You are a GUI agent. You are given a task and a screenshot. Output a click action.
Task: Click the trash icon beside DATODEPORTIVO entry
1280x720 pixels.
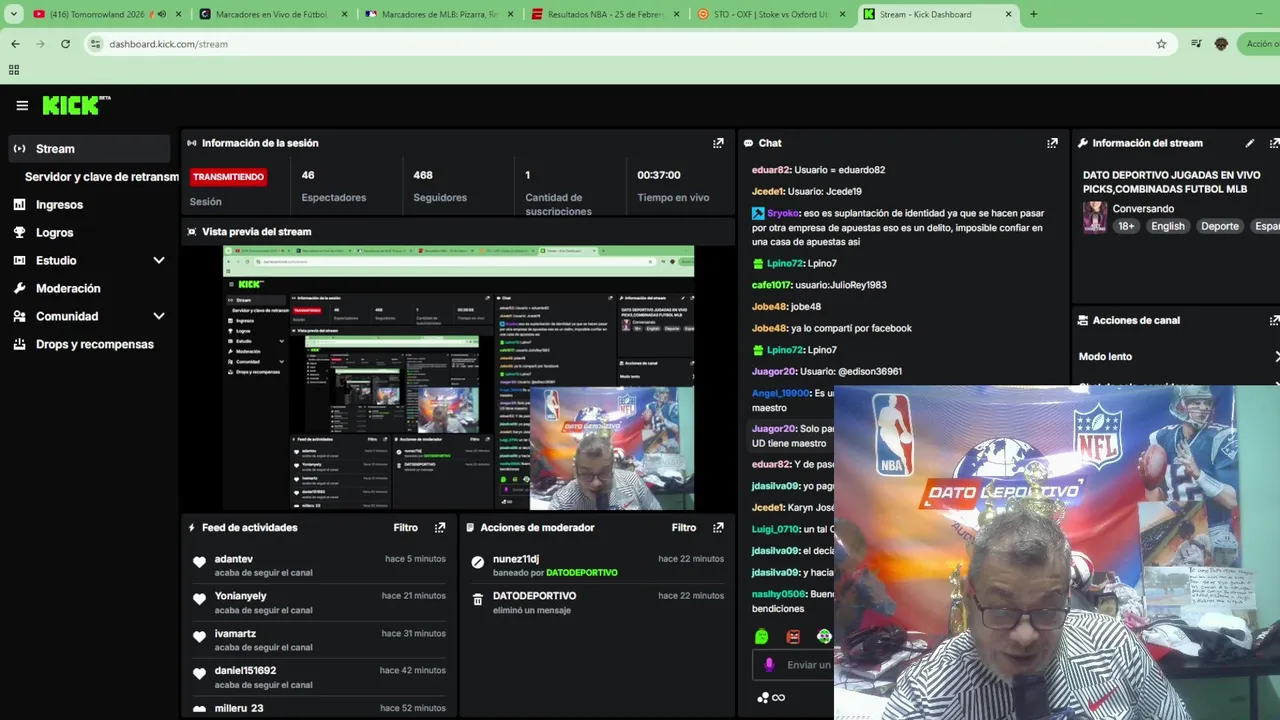pyautogui.click(x=478, y=599)
